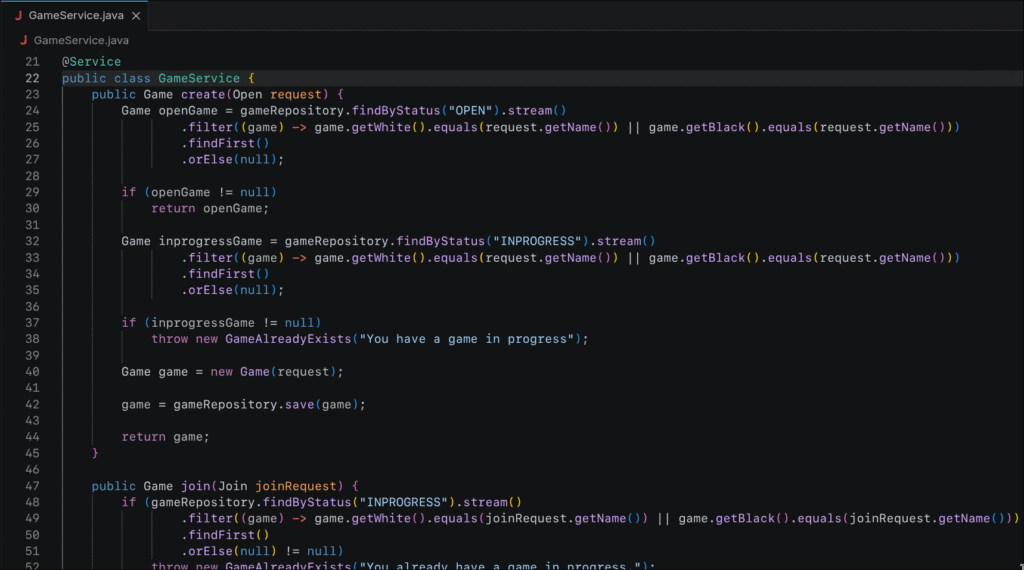1024x570 pixels.
Task: Click the join method name
Action: (x=195, y=486)
